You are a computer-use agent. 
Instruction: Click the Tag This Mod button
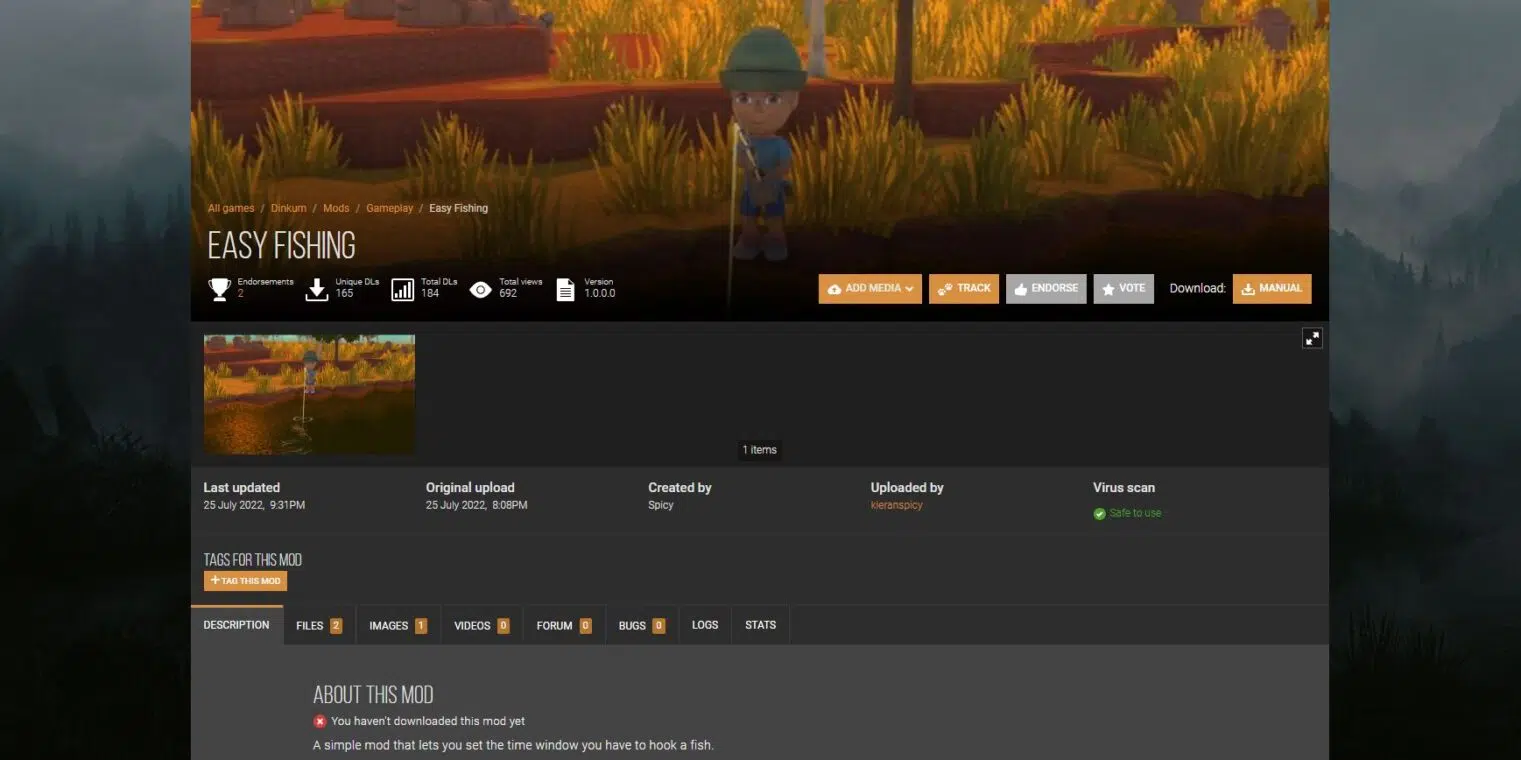point(245,581)
